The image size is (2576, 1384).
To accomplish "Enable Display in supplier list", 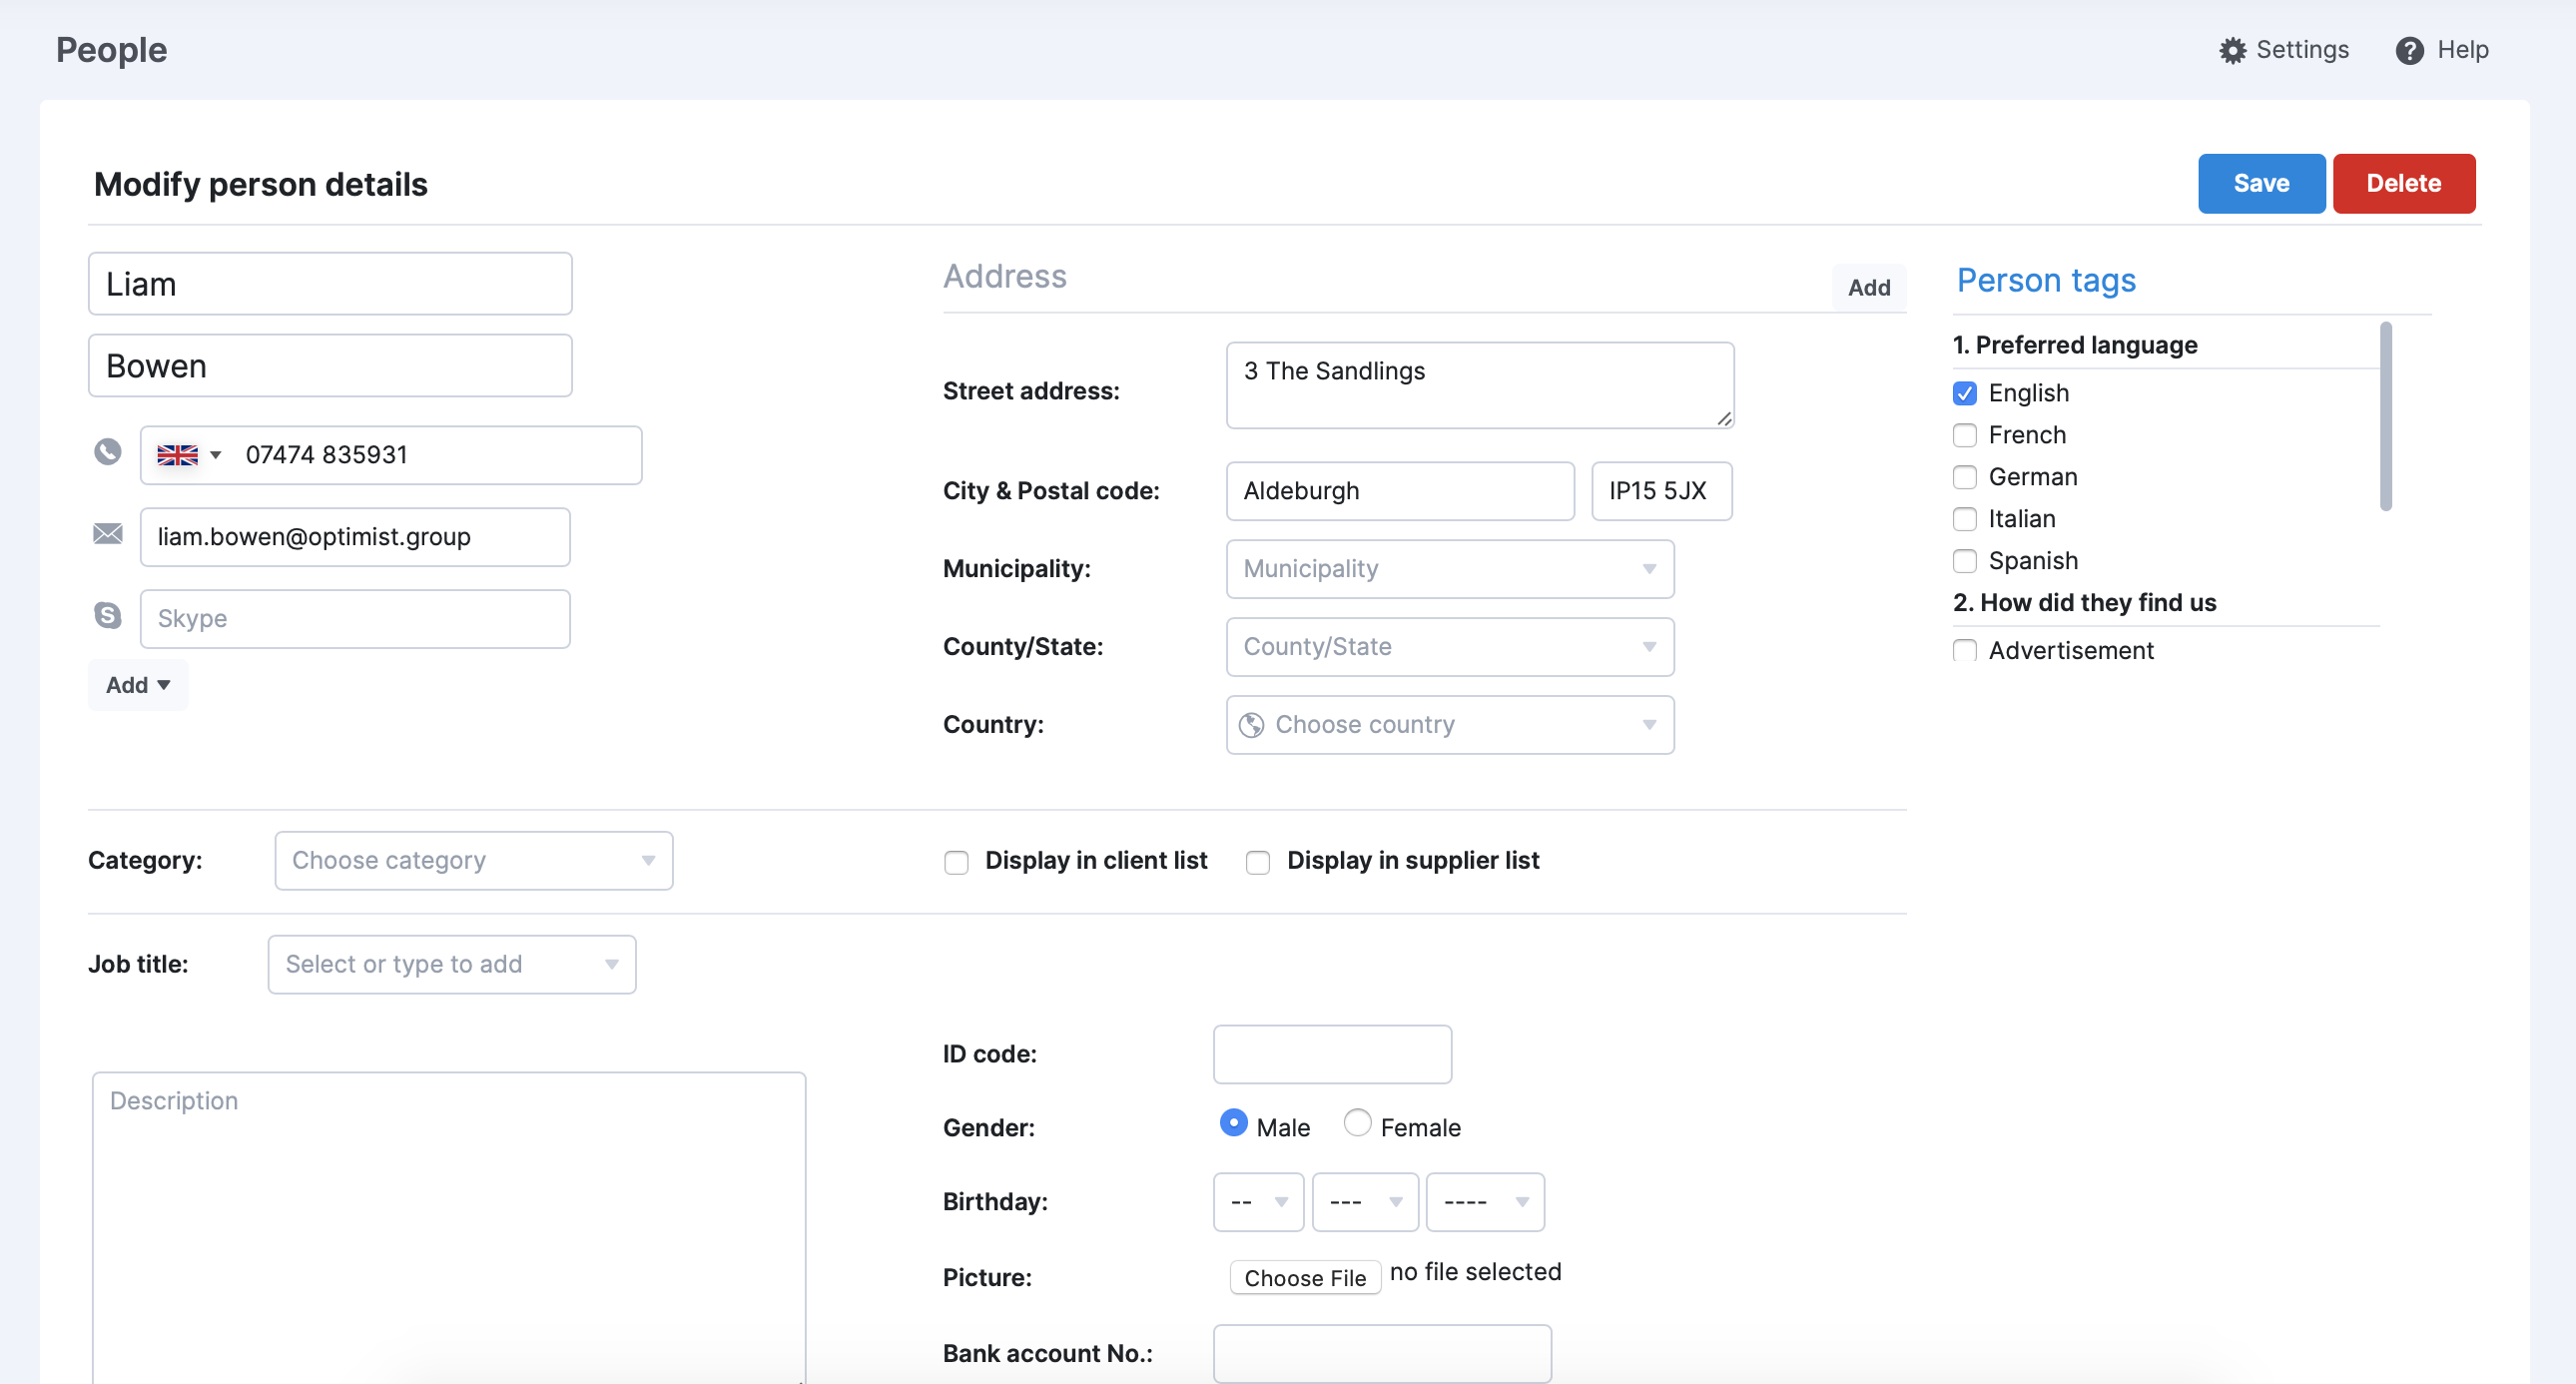I will 1257,862.
